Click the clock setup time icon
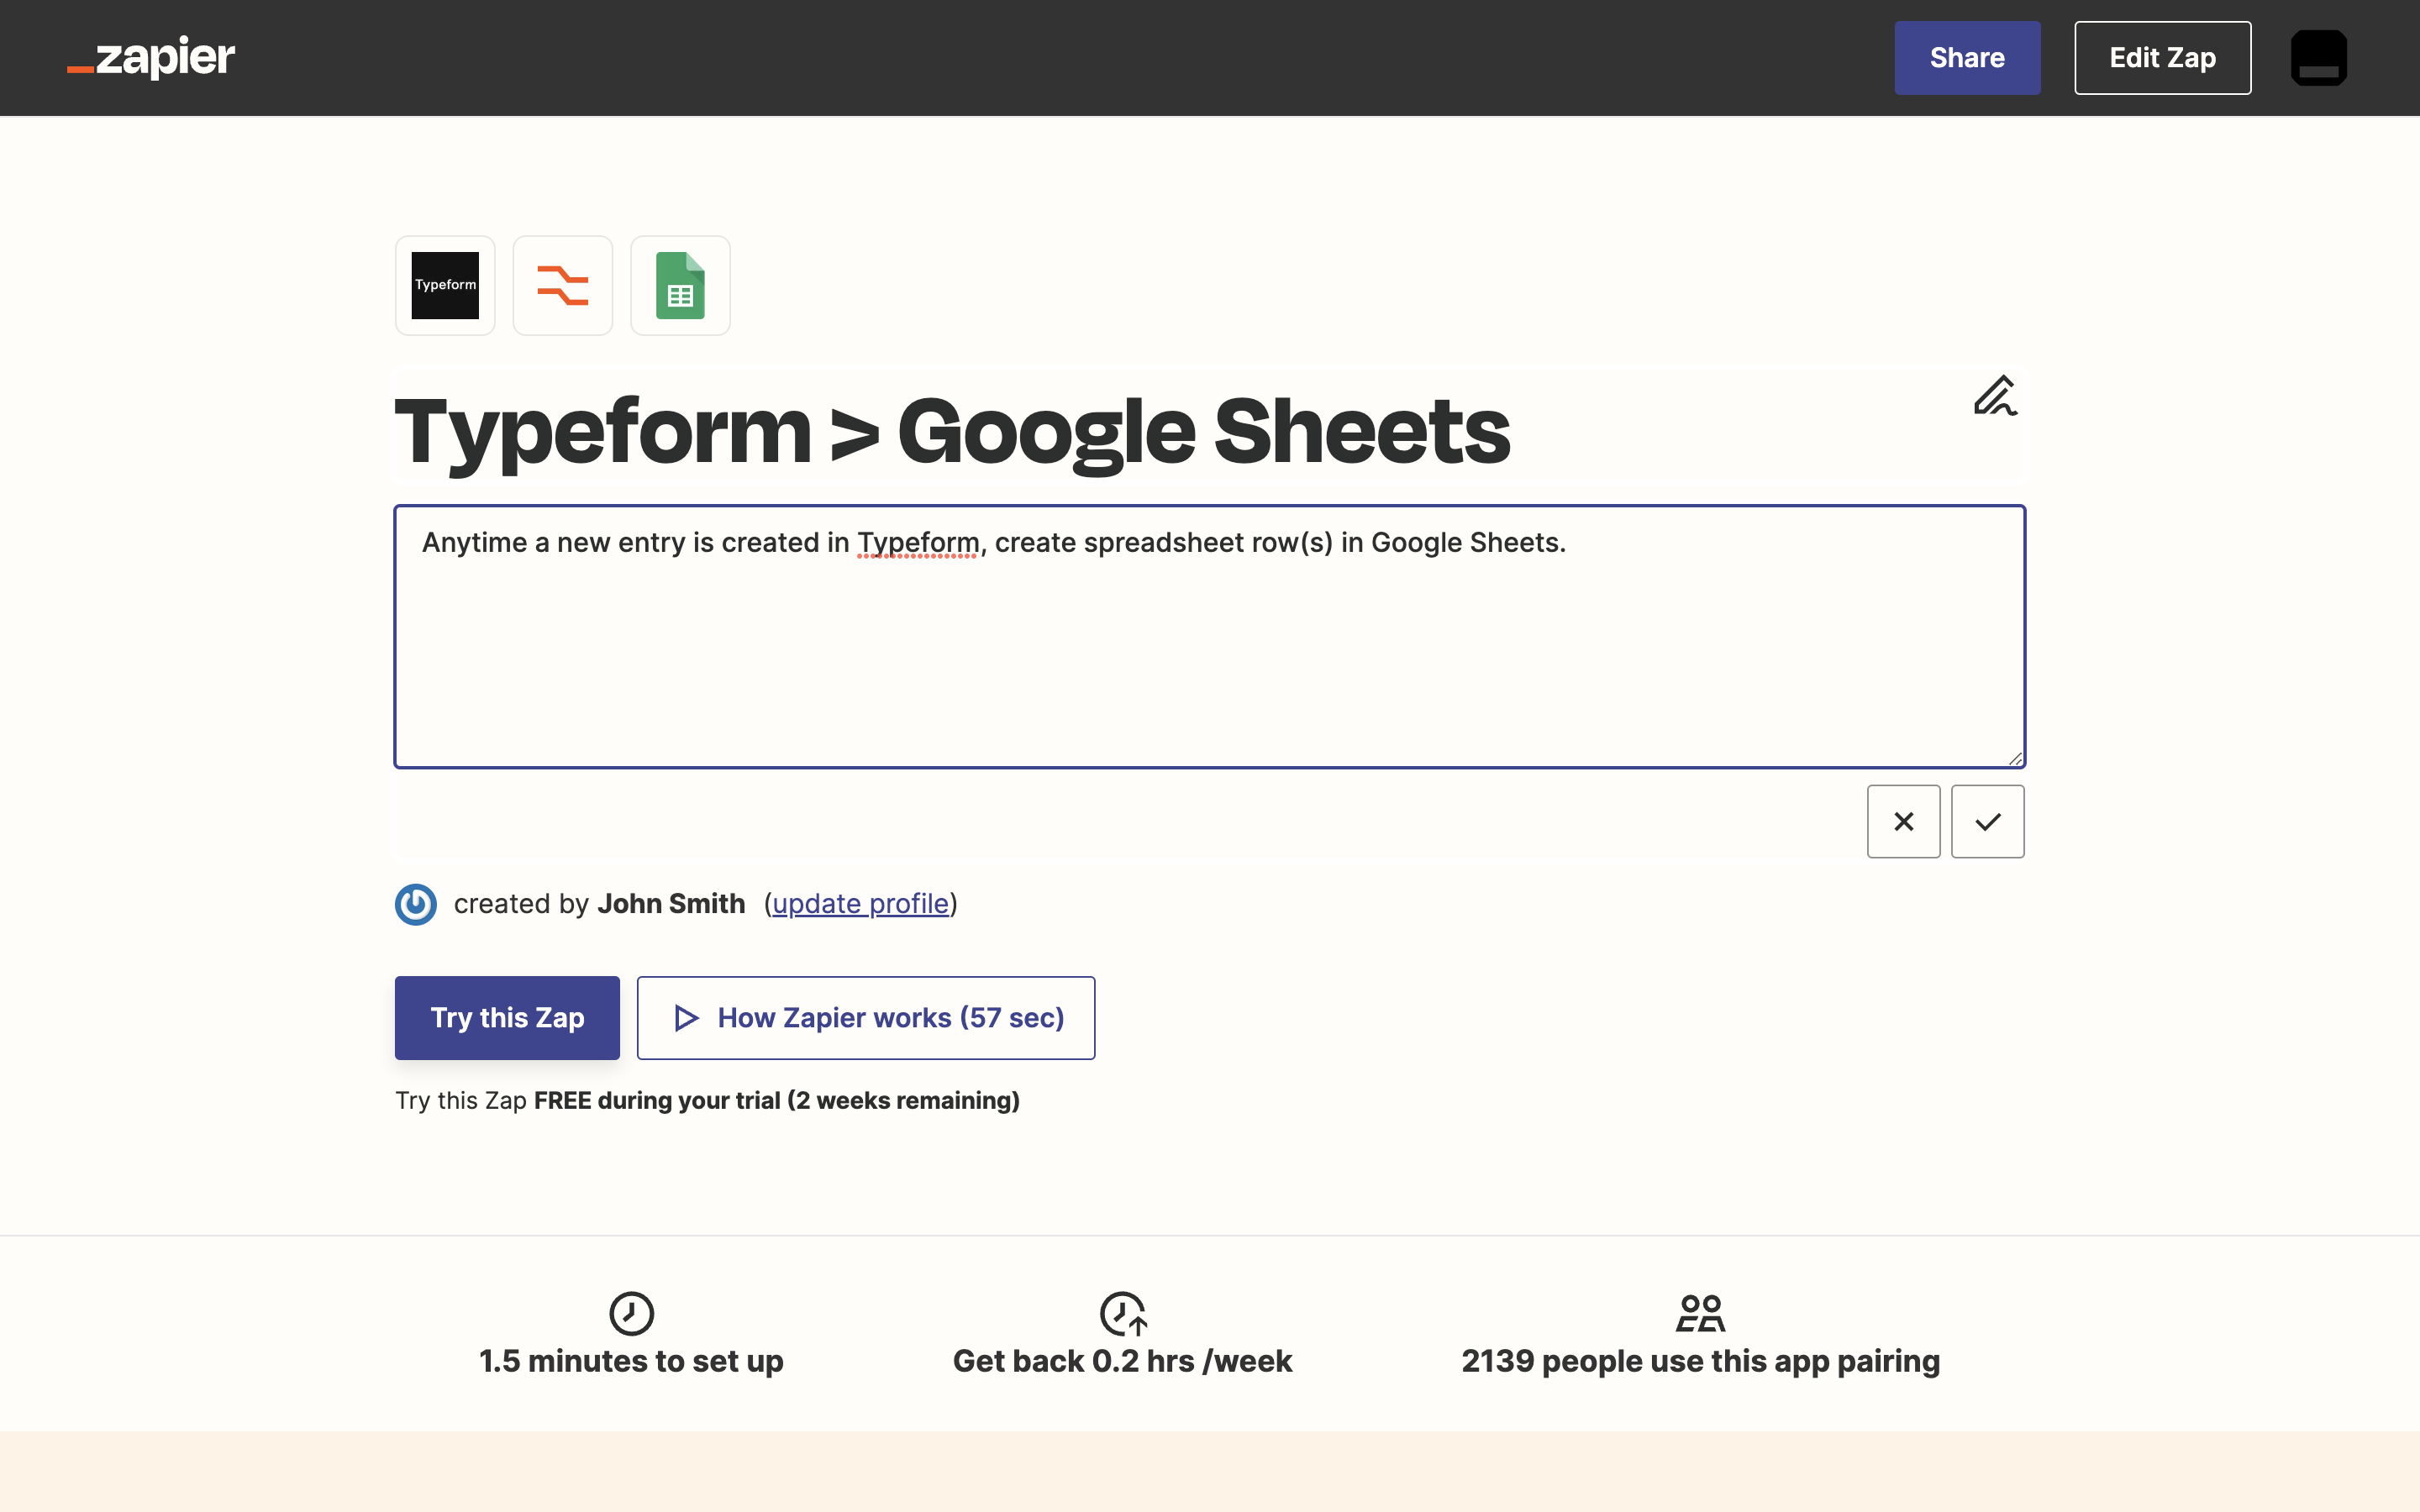This screenshot has width=2420, height=1512. click(631, 1313)
